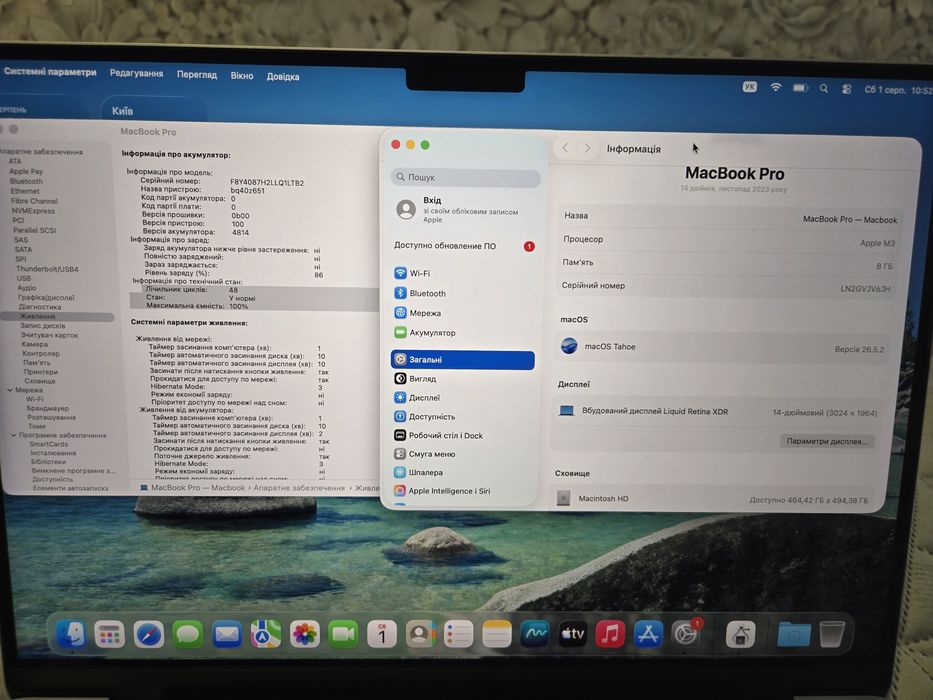The width and height of the screenshot is (933, 700).
Task: Launch Freeform from the Dock
Action: click(534, 634)
